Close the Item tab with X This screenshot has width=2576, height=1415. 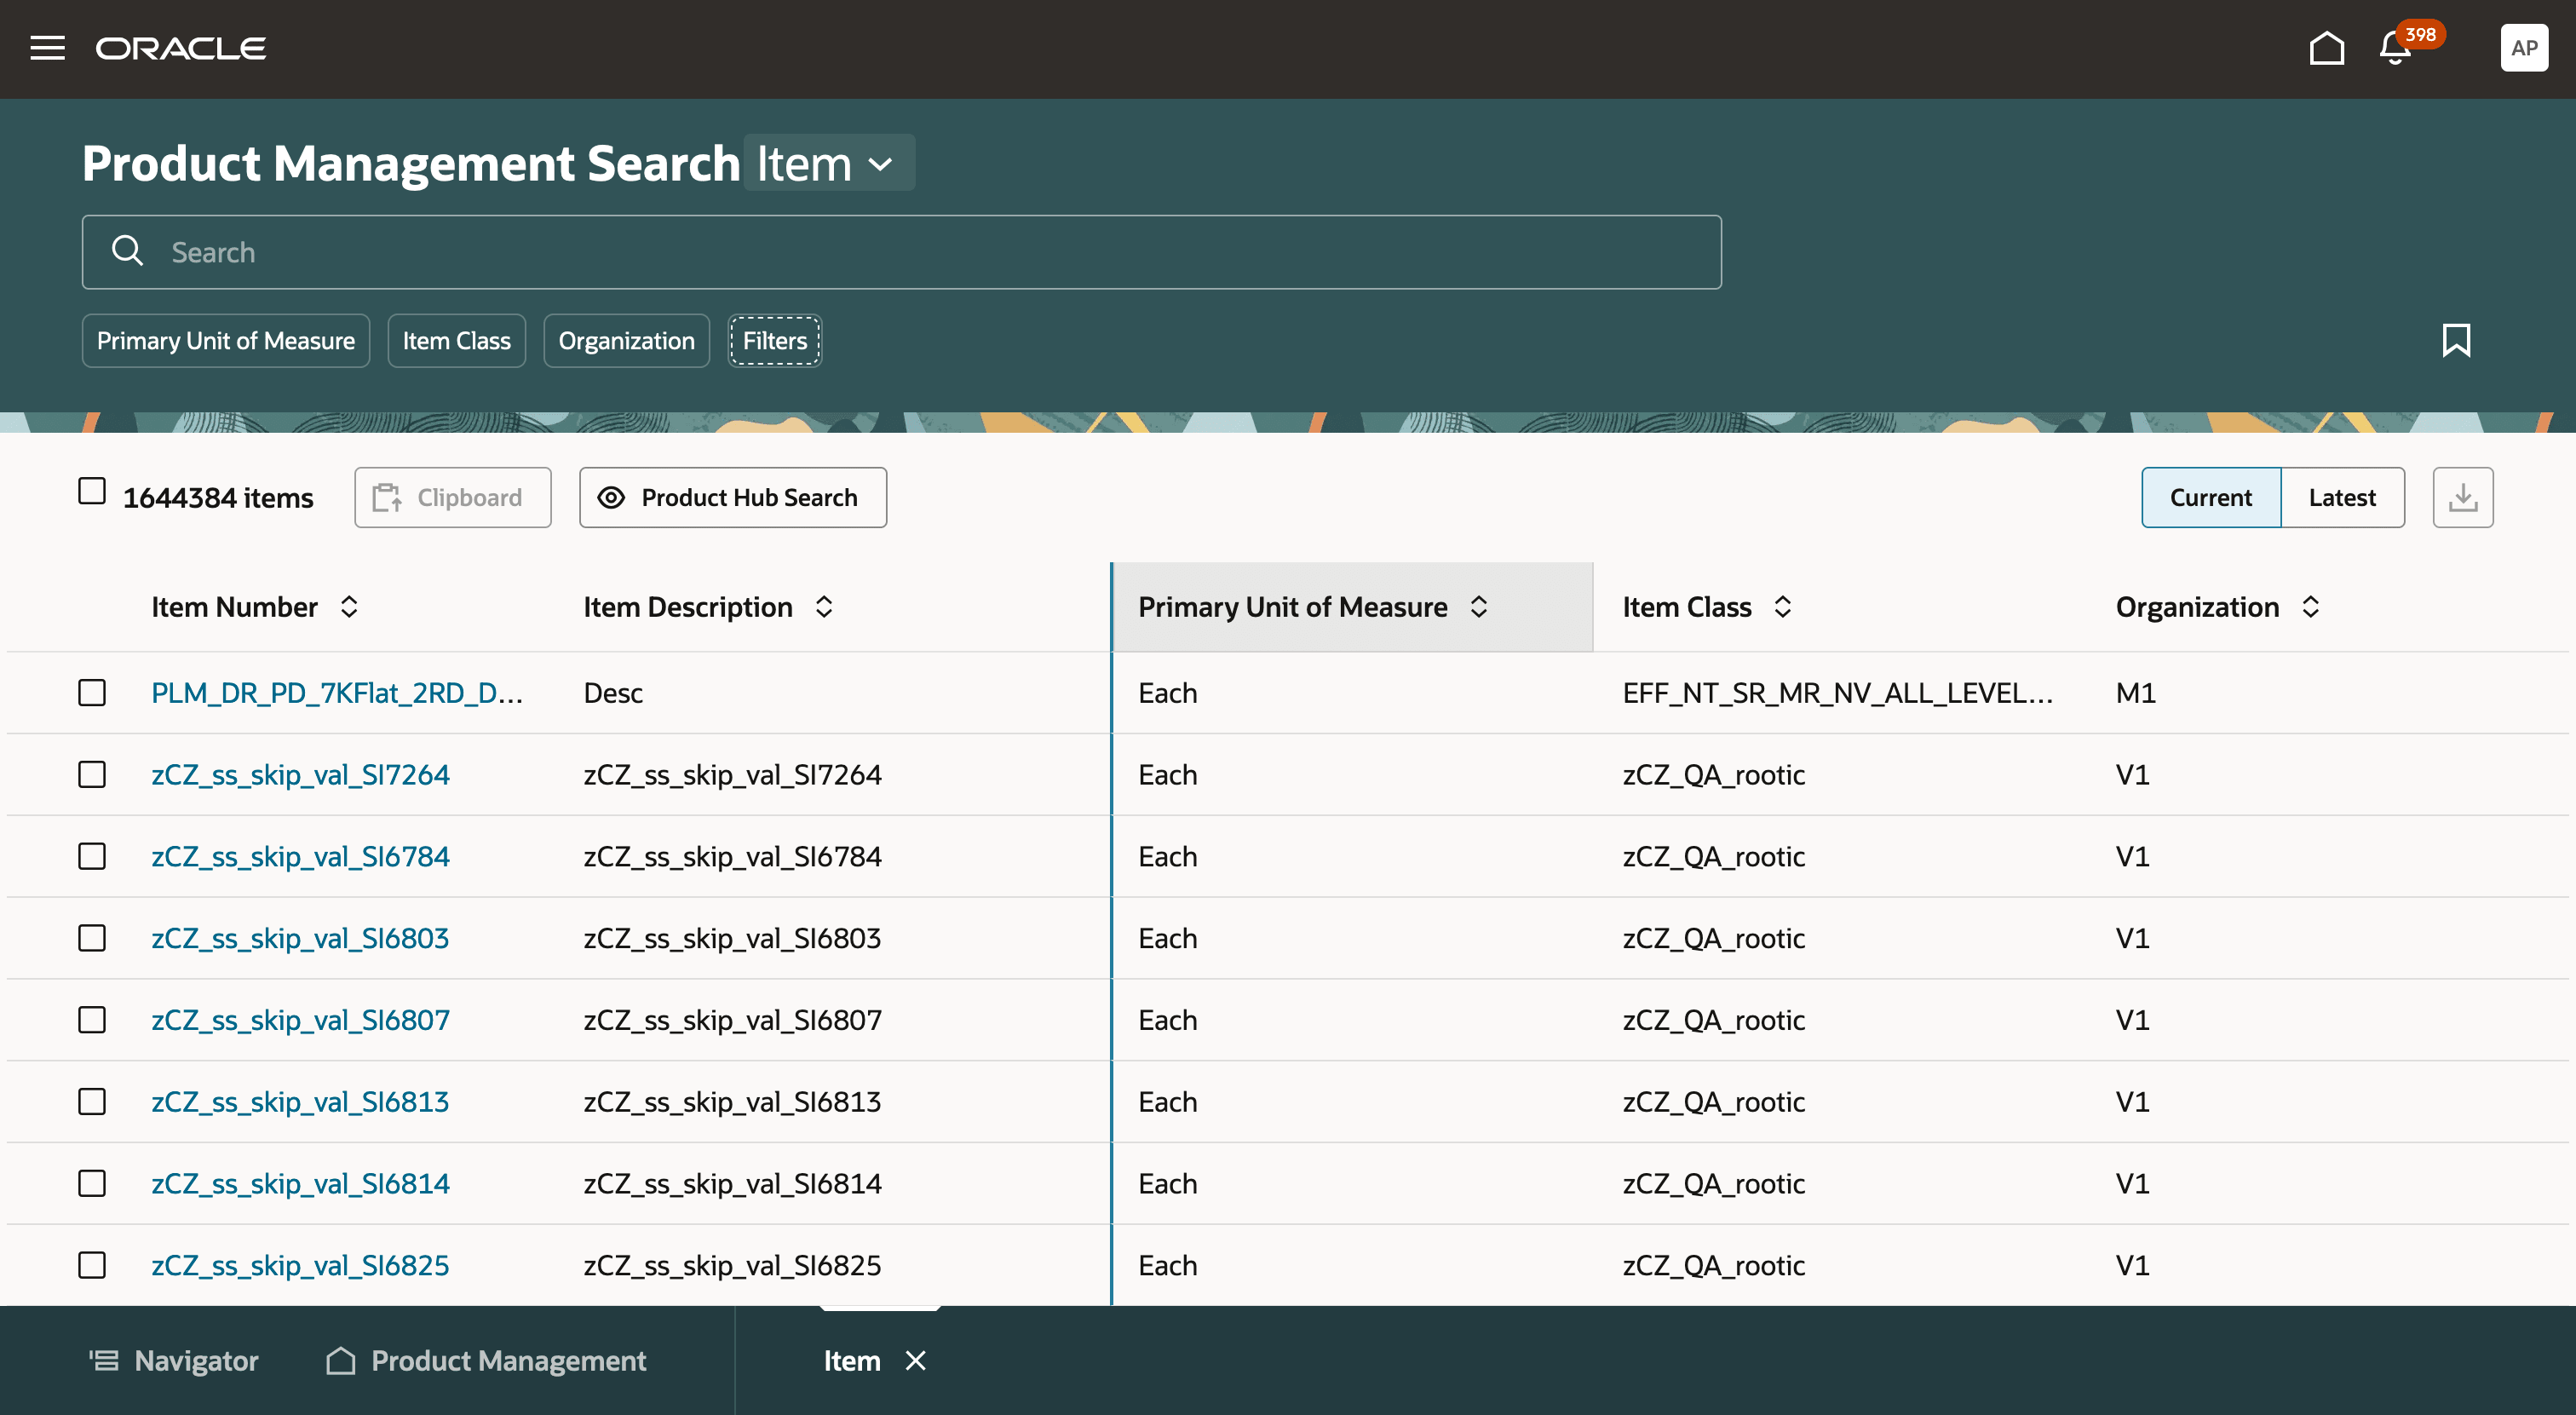click(915, 1360)
